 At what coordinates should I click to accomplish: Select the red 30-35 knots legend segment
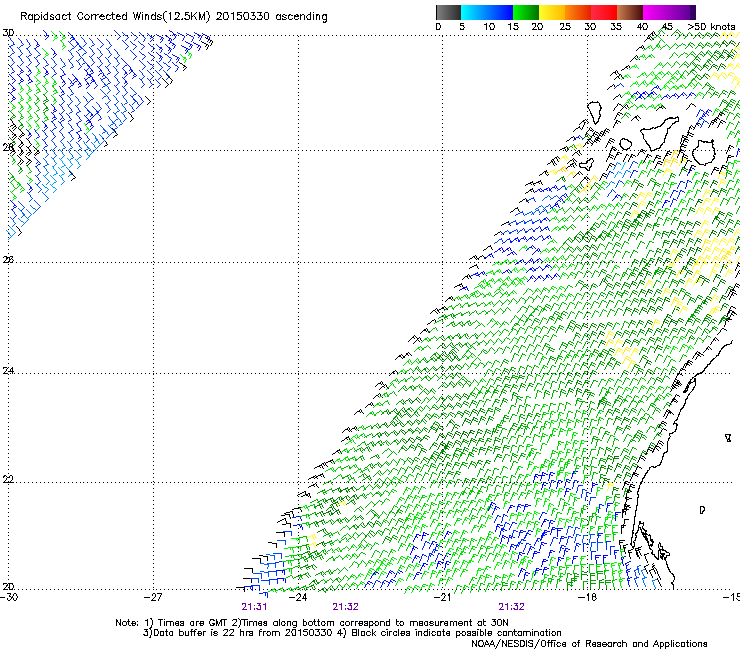tap(604, 12)
